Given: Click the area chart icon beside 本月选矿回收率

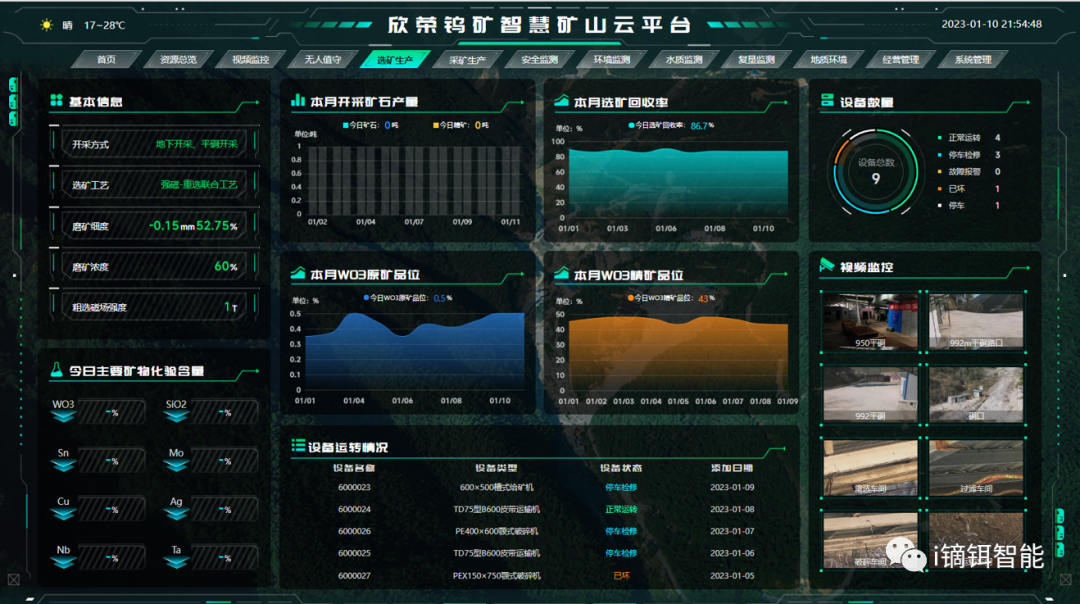Looking at the screenshot, I should click(x=560, y=101).
